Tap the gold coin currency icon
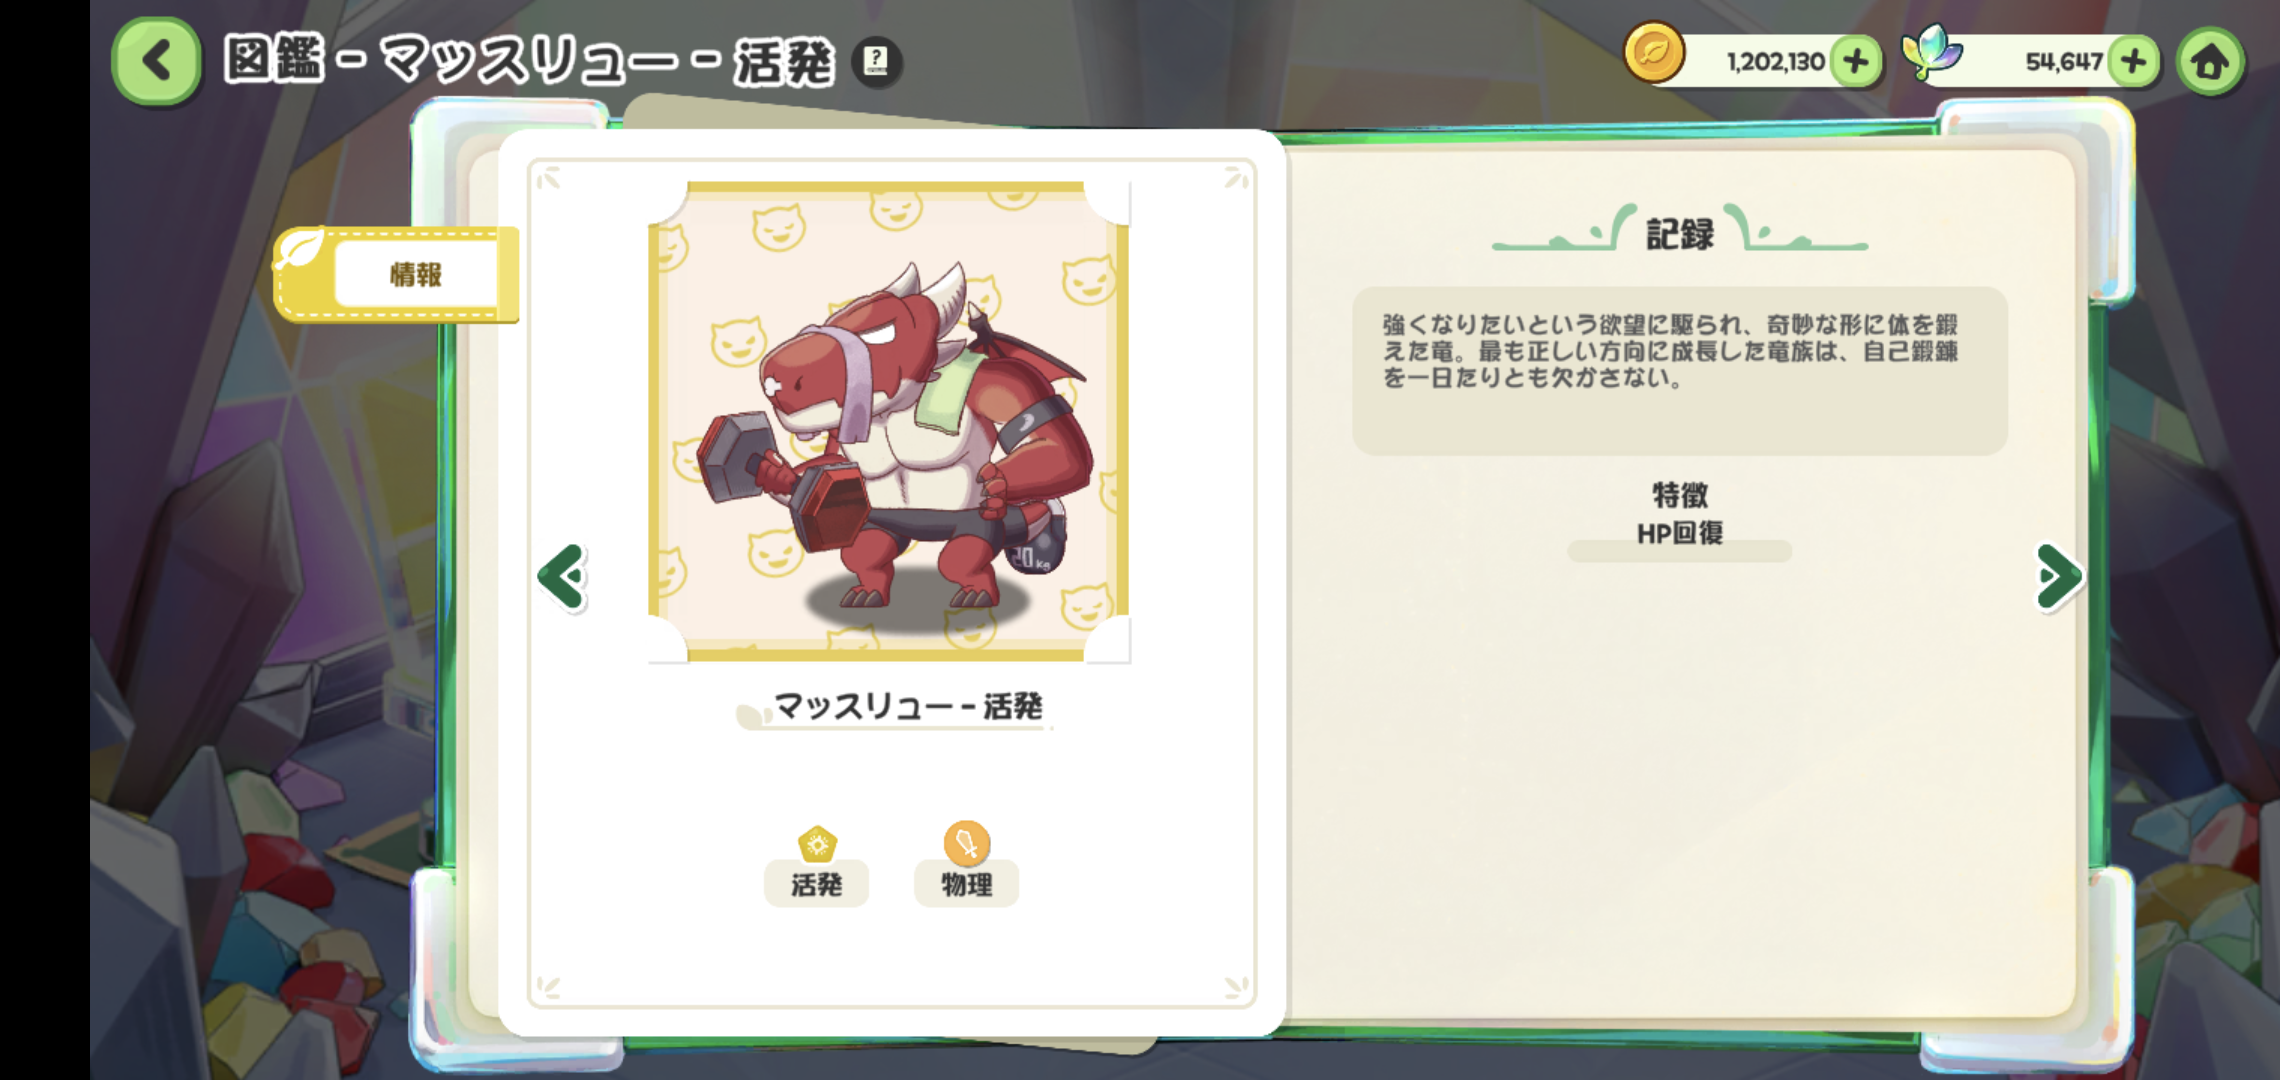 coord(1654,53)
